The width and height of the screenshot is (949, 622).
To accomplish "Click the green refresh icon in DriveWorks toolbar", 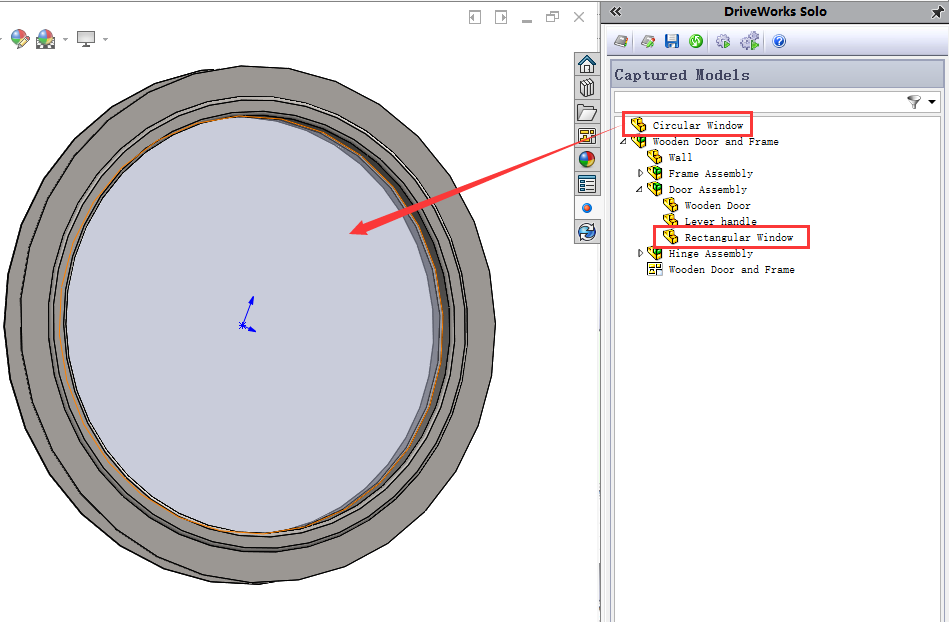I will (695, 41).
